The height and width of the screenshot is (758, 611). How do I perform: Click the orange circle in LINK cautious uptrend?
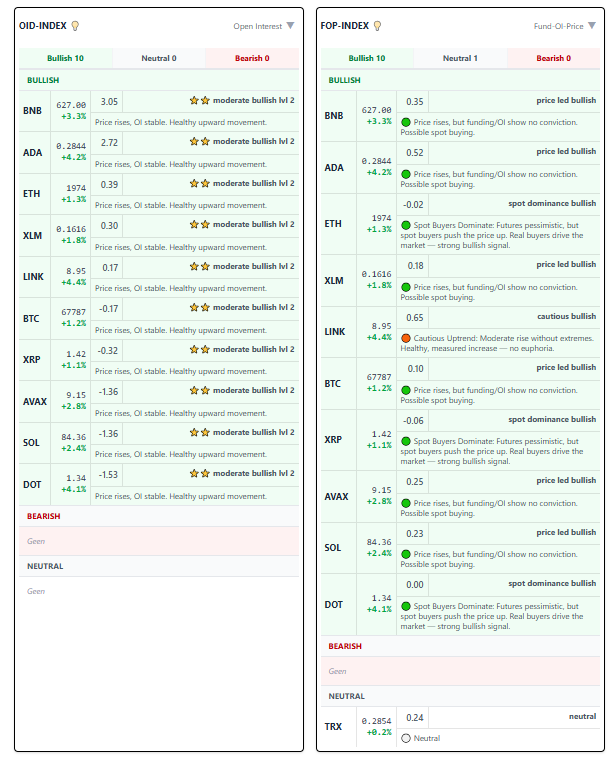[x=405, y=338]
